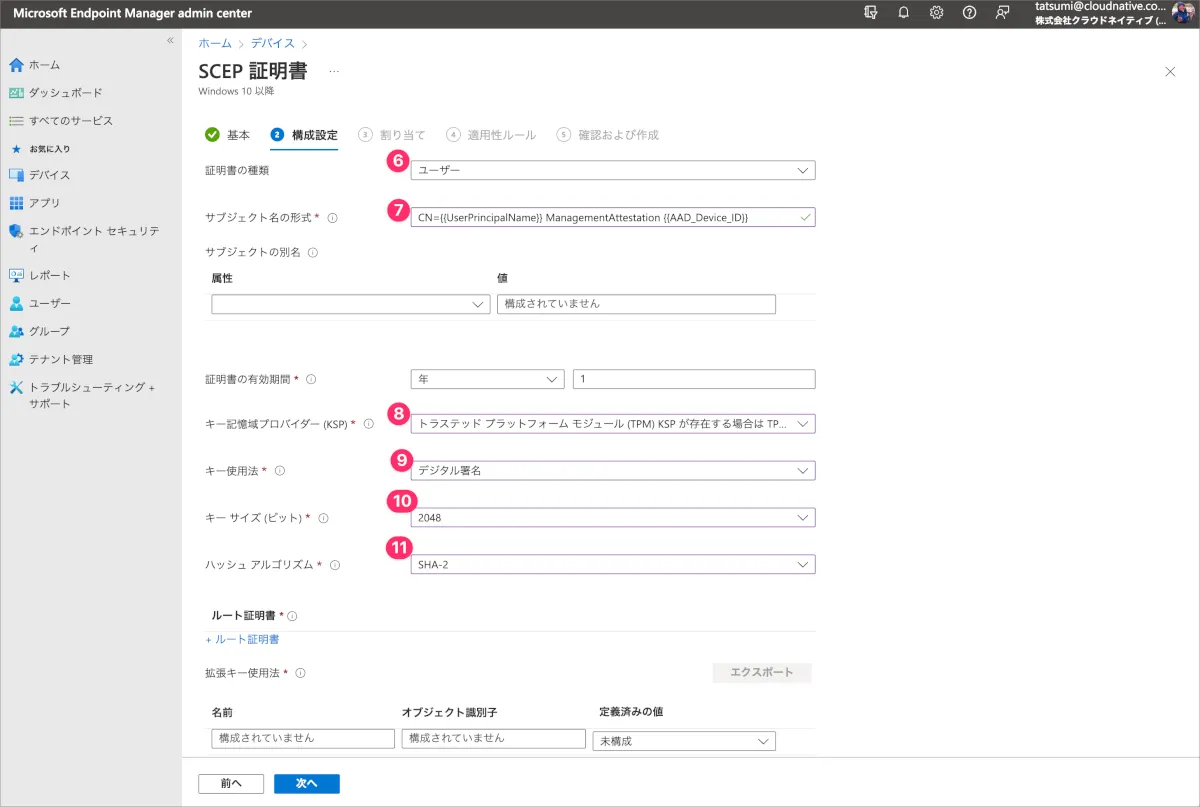The width and height of the screenshot is (1200, 807).
Task: Collapse the left sidebar with chevron icon
Action: point(170,41)
